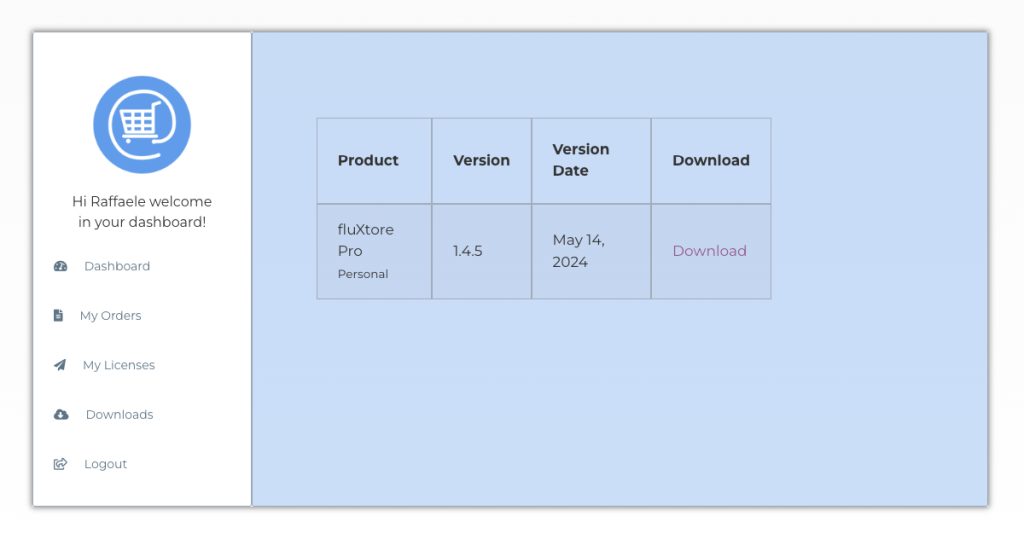Click the My Orders document icon
The width and height of the screenshot is (1024, 545).
(58, 316)
